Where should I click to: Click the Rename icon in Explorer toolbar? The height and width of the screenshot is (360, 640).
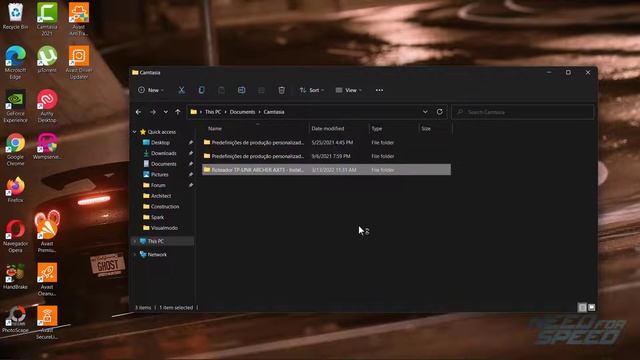tap(241, 90)
